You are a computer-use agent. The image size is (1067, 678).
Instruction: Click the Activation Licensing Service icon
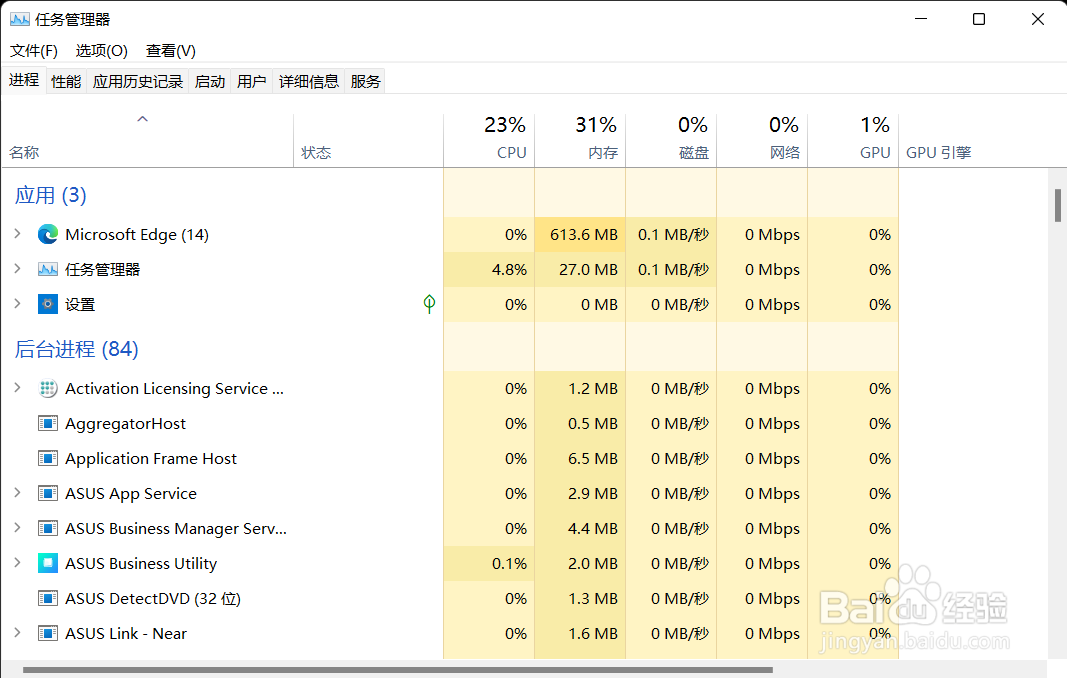[48, 389]
